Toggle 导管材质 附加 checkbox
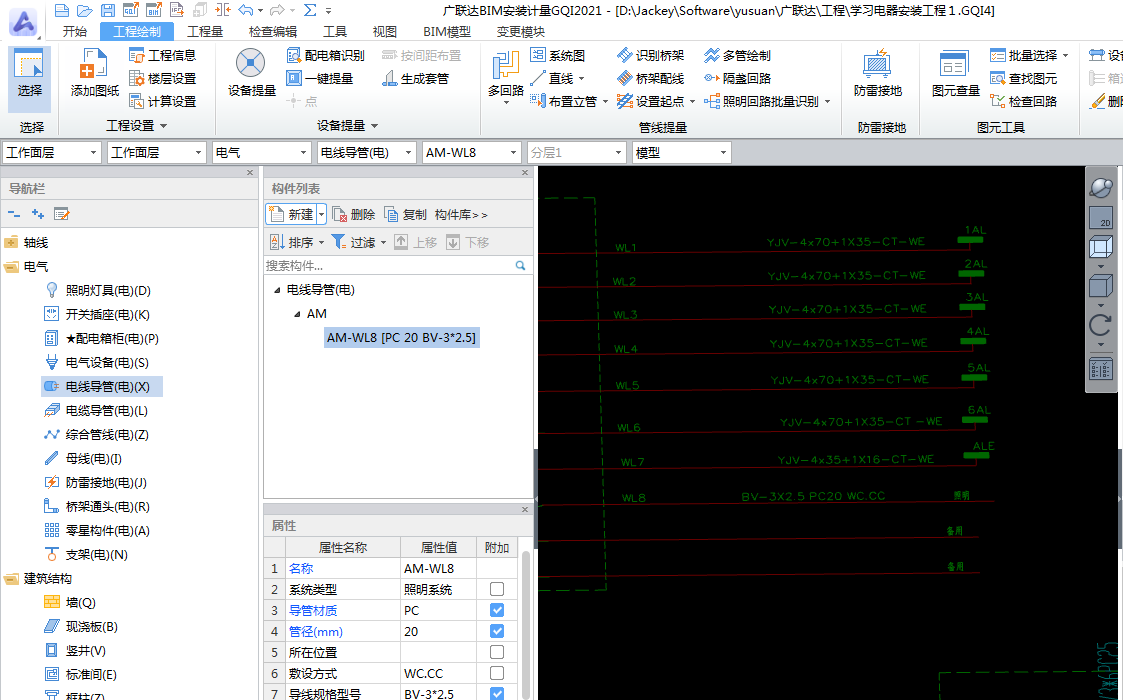 (x=497, y=610)
